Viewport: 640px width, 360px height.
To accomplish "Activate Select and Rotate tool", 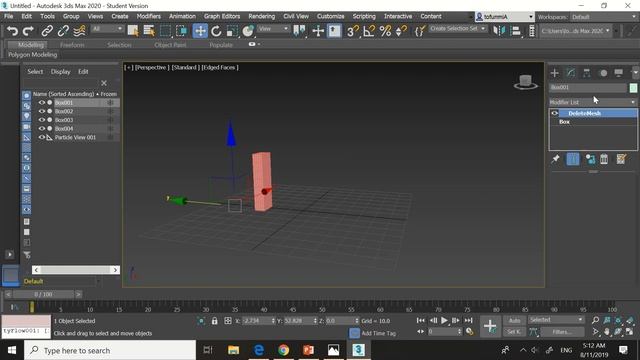I will click(216, 31).
